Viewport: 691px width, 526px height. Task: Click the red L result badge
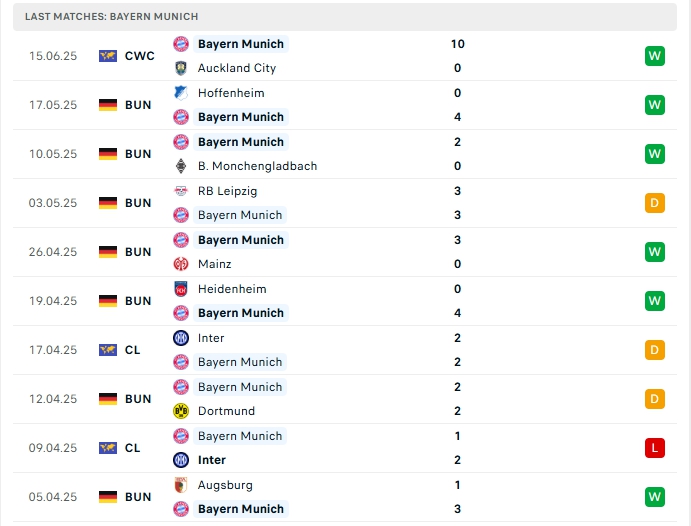tap(655, 448)
